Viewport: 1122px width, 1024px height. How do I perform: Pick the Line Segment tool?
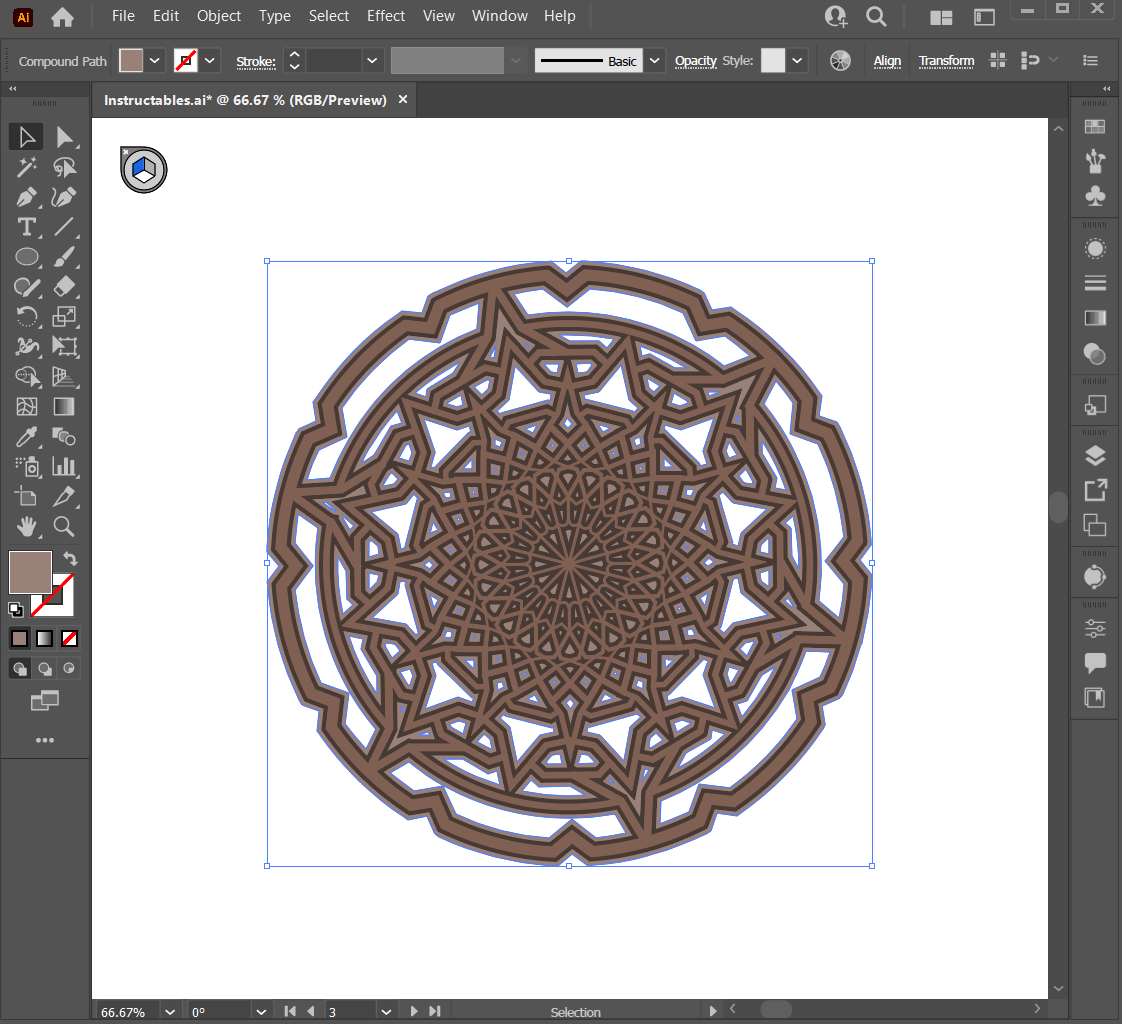(64, 228)
